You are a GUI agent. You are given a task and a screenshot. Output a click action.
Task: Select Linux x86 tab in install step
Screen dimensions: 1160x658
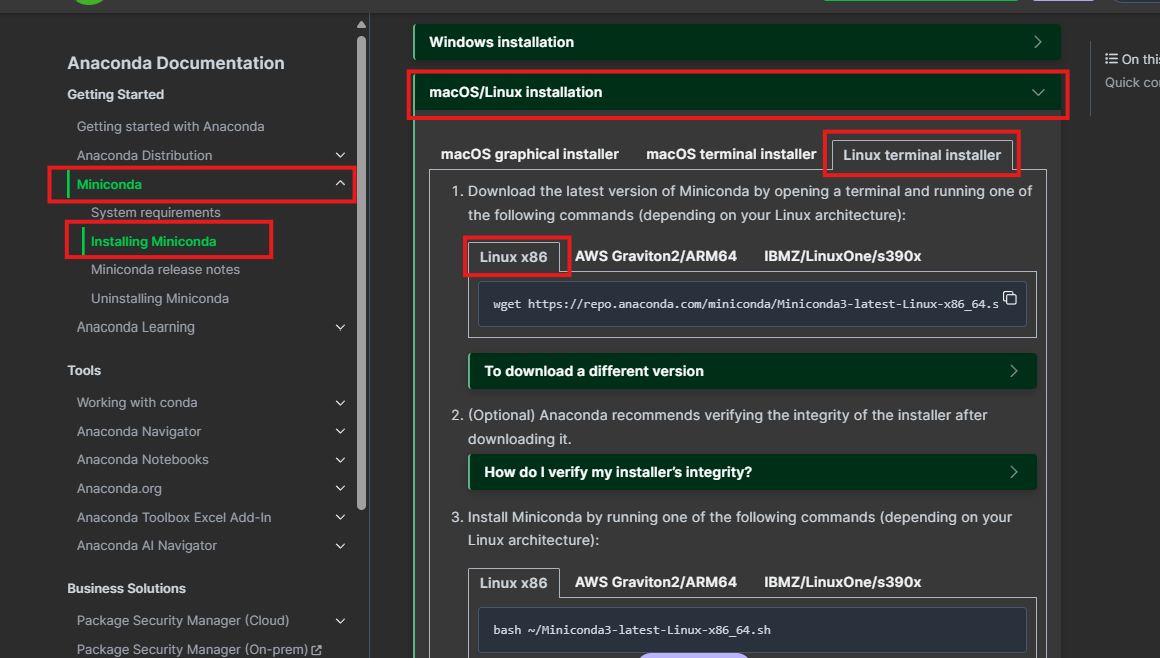point(513,583)
